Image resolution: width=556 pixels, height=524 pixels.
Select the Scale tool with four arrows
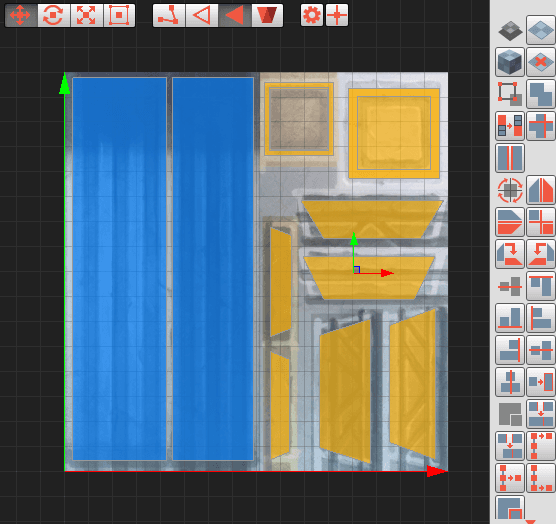(86, 15)
